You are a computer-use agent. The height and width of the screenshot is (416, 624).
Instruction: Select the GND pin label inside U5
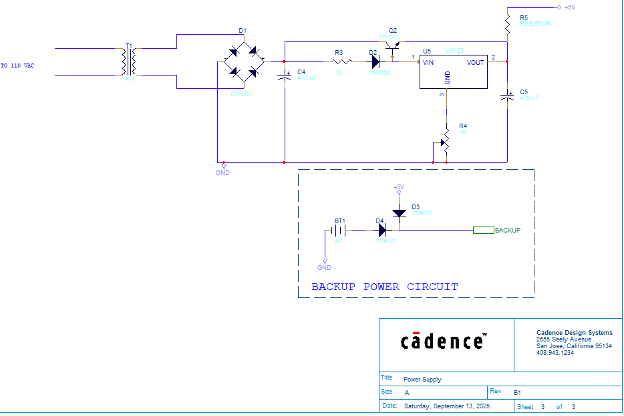tap(447, 78)
